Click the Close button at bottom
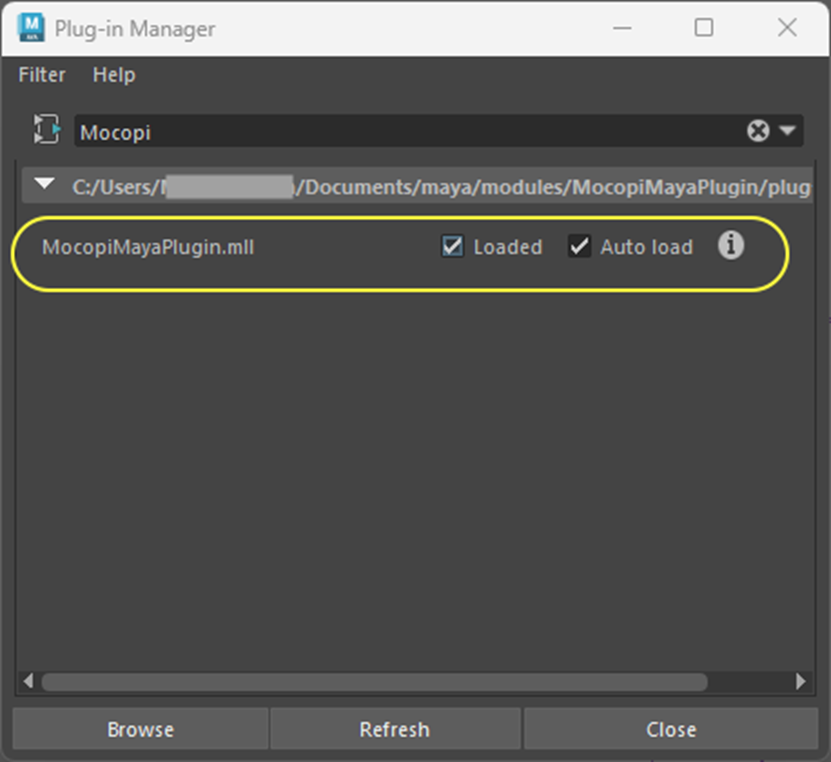Viewport: 831px width, 762px height. pyautogui.click(x=670, y=730)
